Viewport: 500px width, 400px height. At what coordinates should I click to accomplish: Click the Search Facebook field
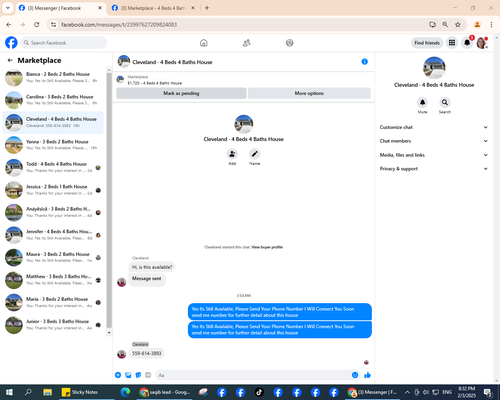(x=64, y=43)
